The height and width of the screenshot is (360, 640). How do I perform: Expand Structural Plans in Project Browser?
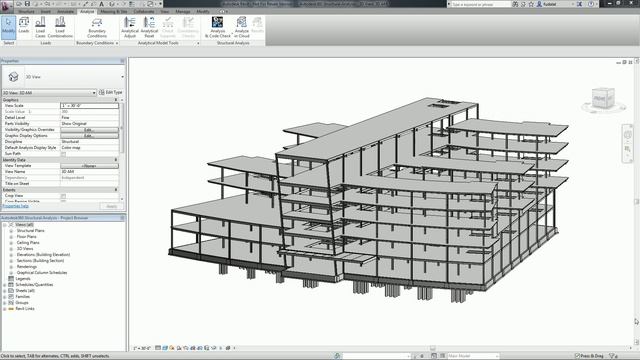click(x=11, y=231)
